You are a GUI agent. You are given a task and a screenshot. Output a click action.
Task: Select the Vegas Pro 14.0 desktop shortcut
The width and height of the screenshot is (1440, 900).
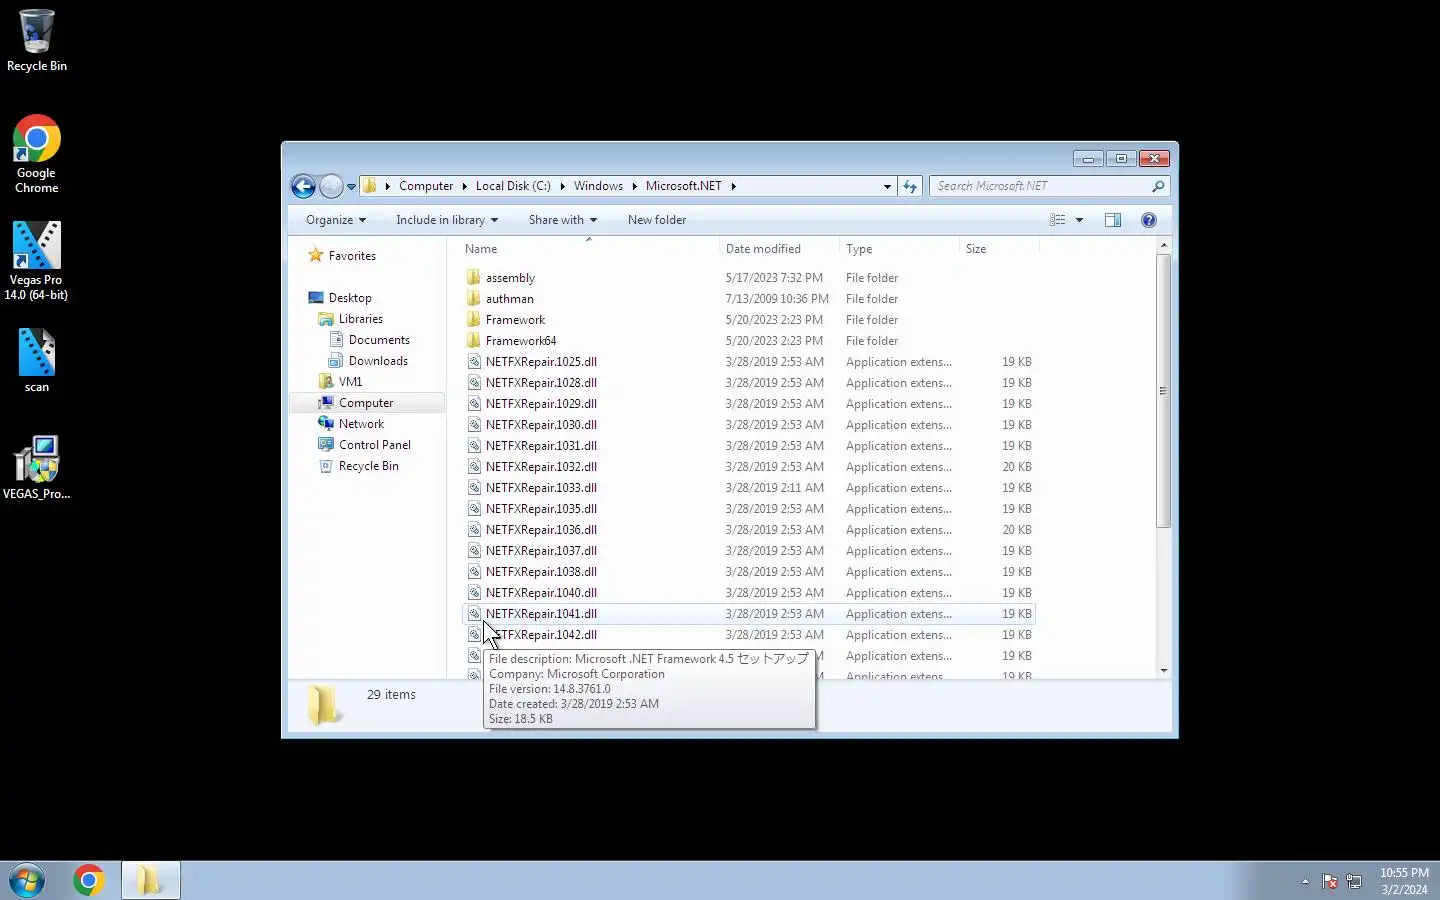point(36,260)
